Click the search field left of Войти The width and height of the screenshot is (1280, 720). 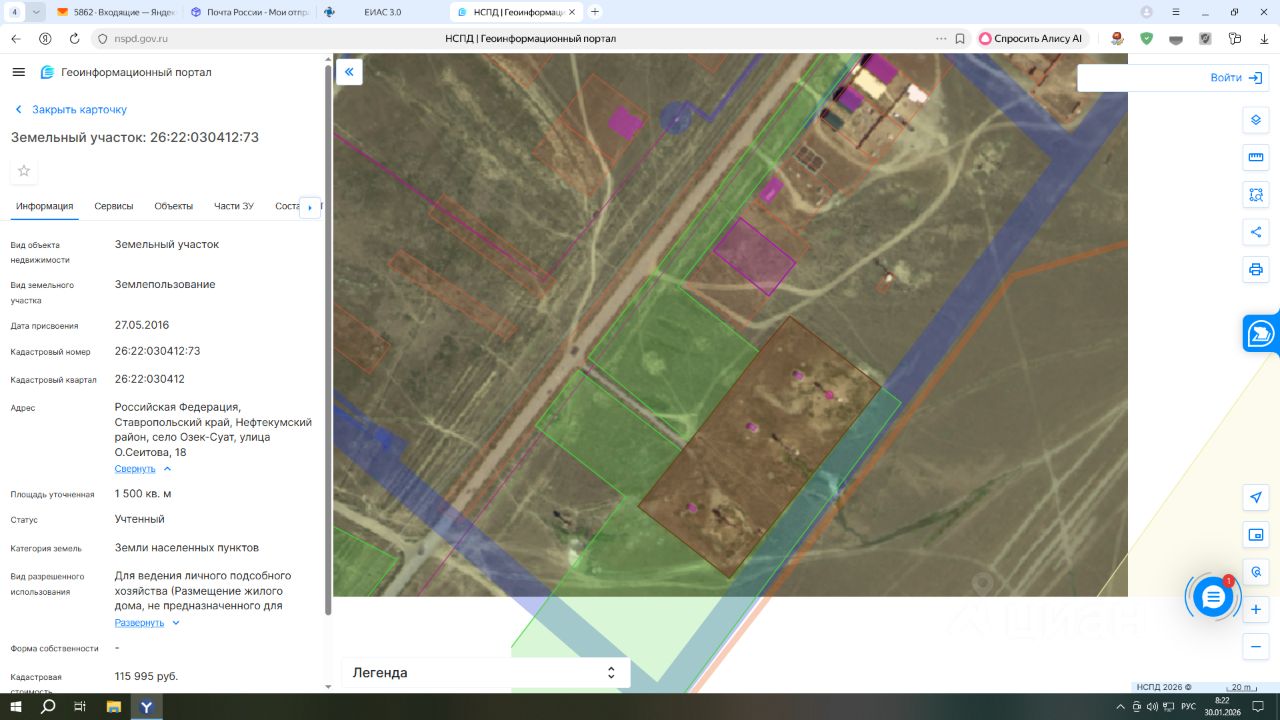1140,78
